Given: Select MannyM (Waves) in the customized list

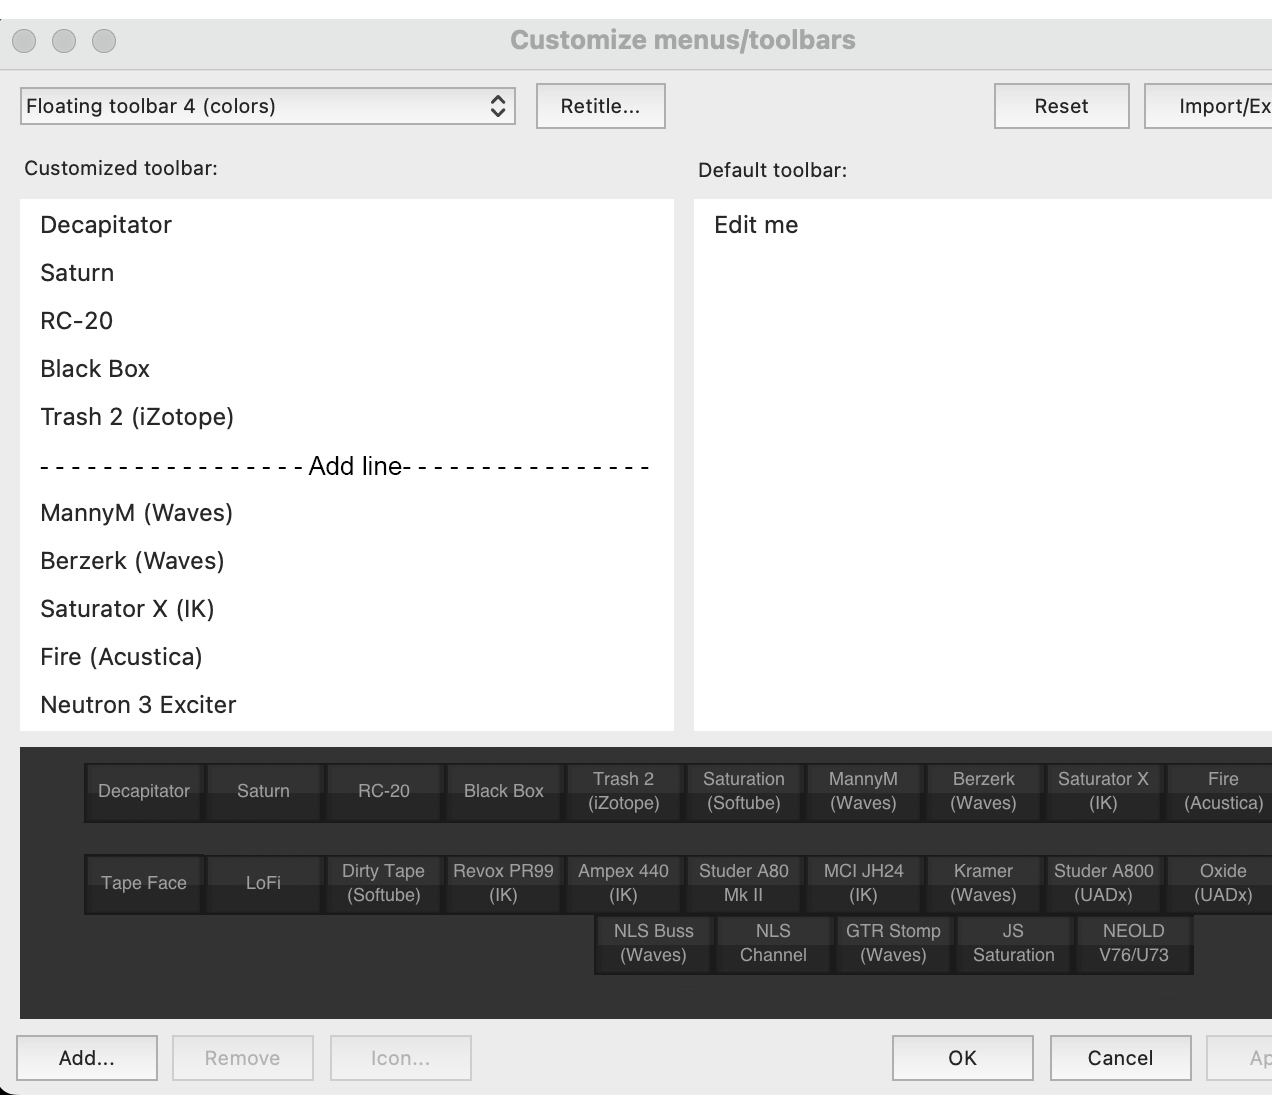Looking at the screenshot, I should 346,513.
